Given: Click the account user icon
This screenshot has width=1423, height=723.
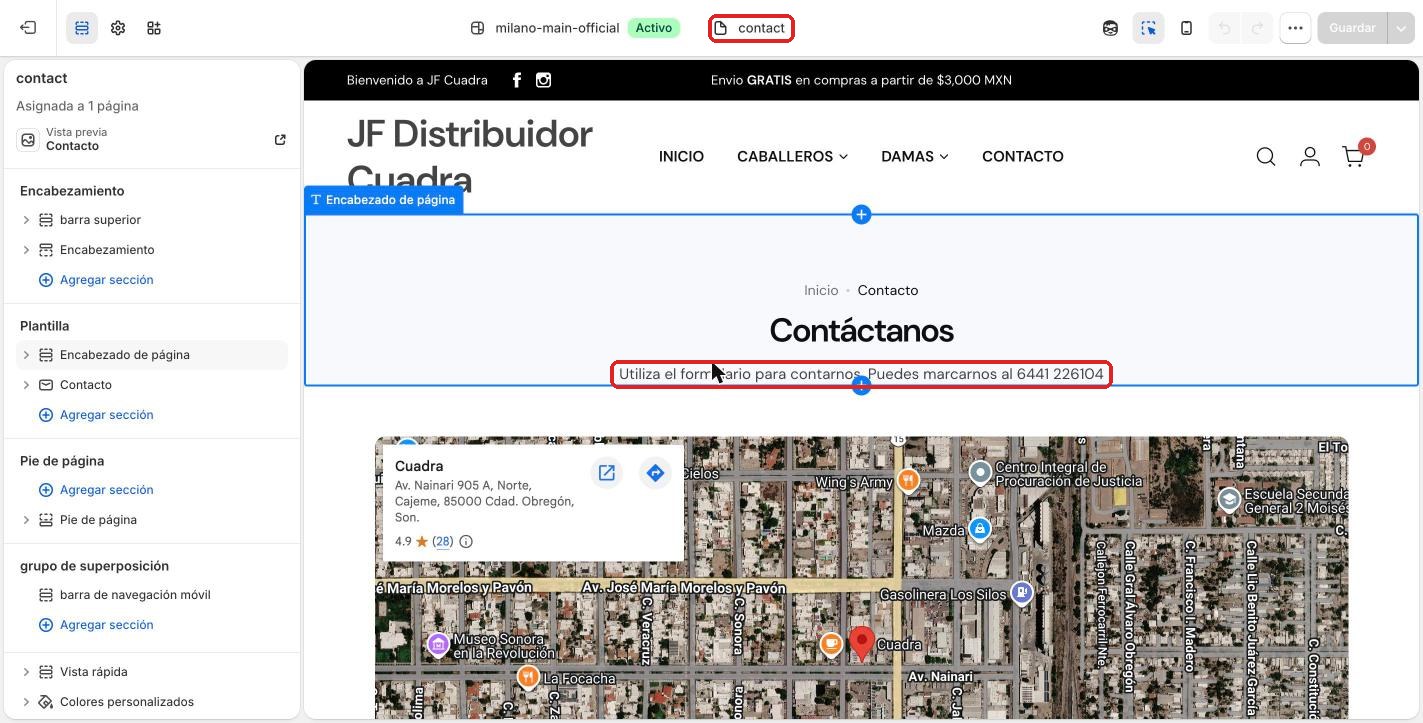Looking at the screenshot, I should point(1310,156).
